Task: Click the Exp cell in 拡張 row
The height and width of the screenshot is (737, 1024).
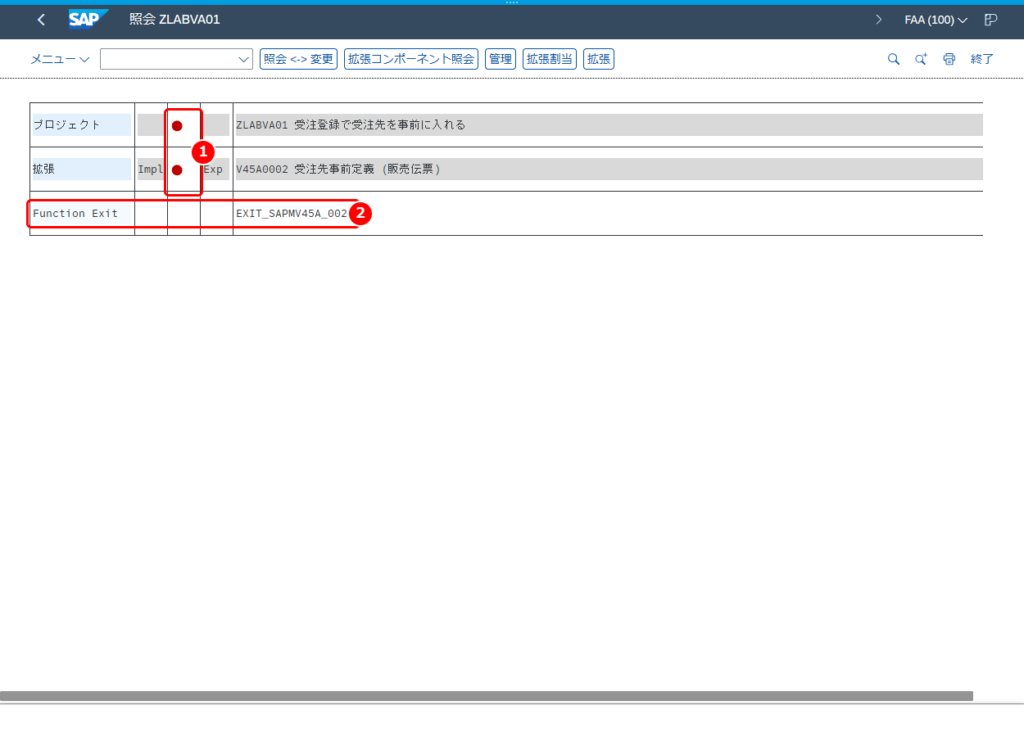Action: (x=215, y=169)
